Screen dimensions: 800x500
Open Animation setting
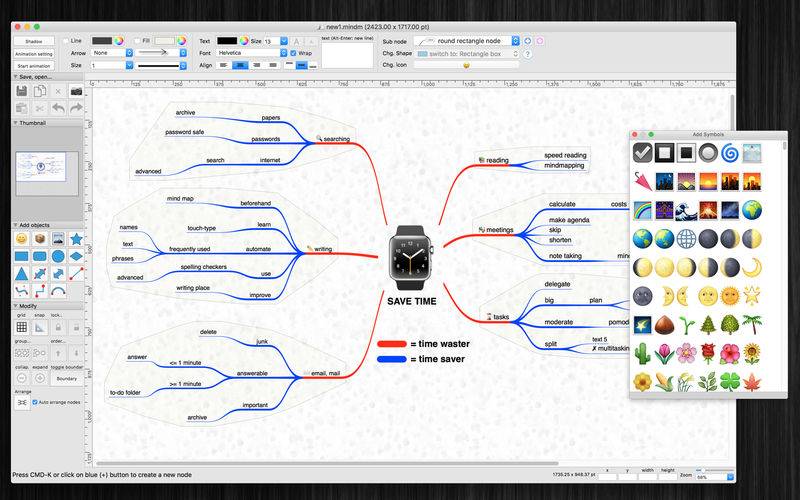34,54
